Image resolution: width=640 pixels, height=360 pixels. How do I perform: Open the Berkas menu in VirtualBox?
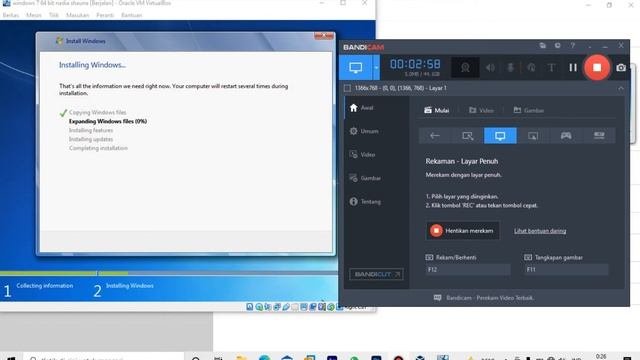point(11,15)
